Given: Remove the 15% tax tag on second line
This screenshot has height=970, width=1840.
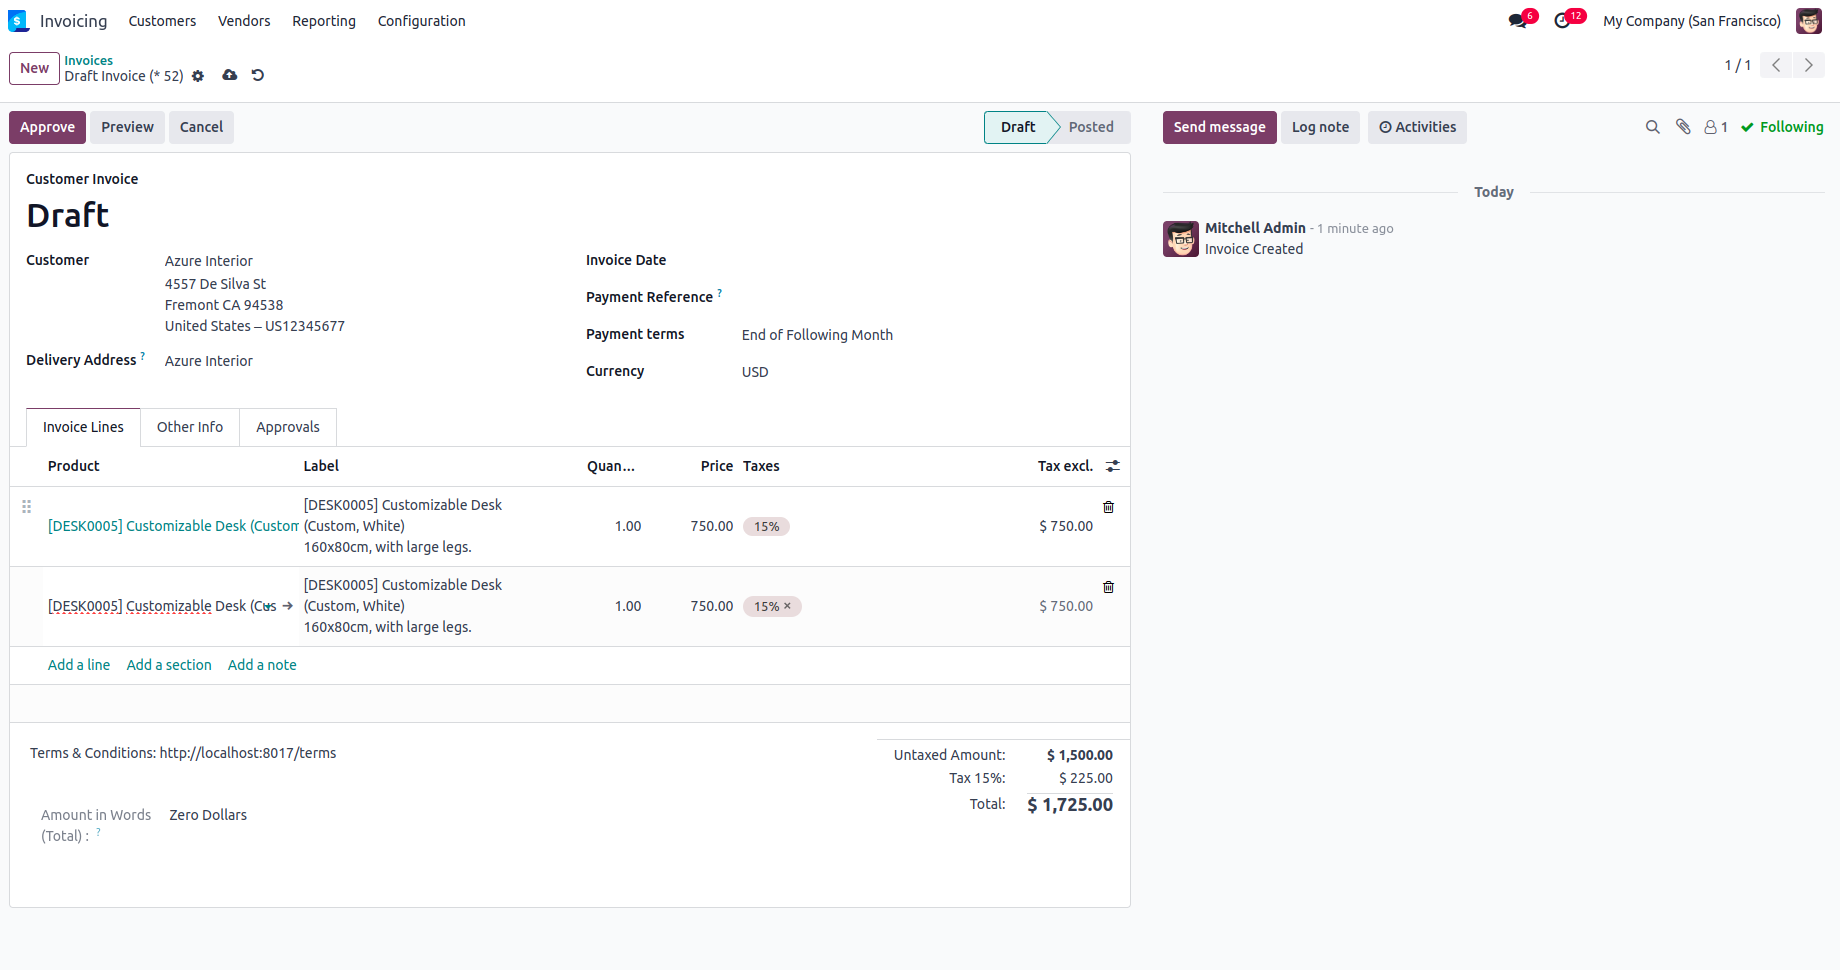Looking at the screenshot, I should [787, 606].
